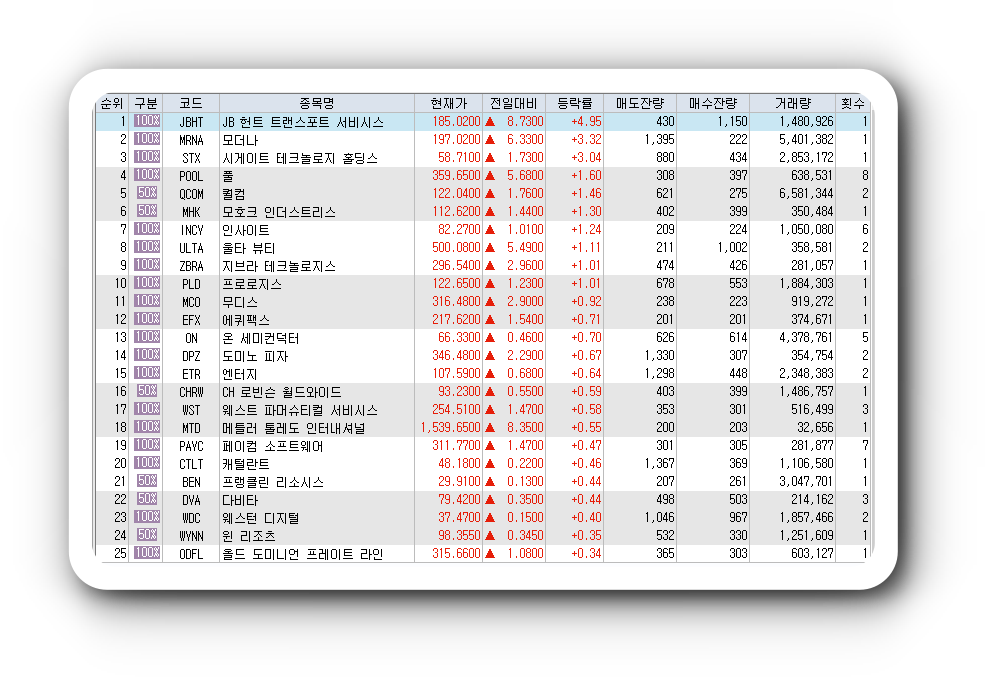Select the WDC code cell
This screenshot has width=985, height=677.
[x=191, y=518]
